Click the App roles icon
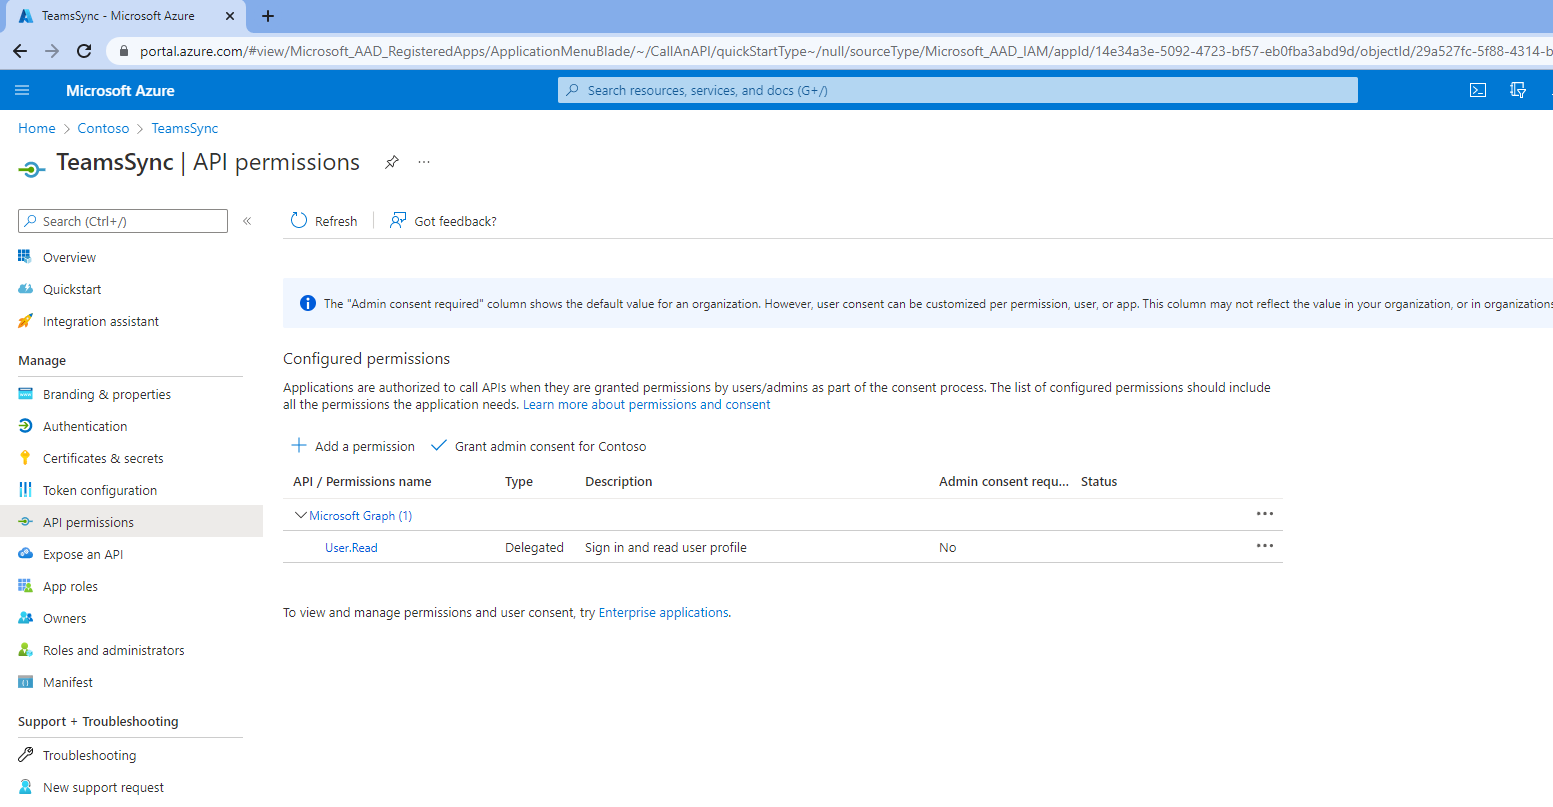 25,586
